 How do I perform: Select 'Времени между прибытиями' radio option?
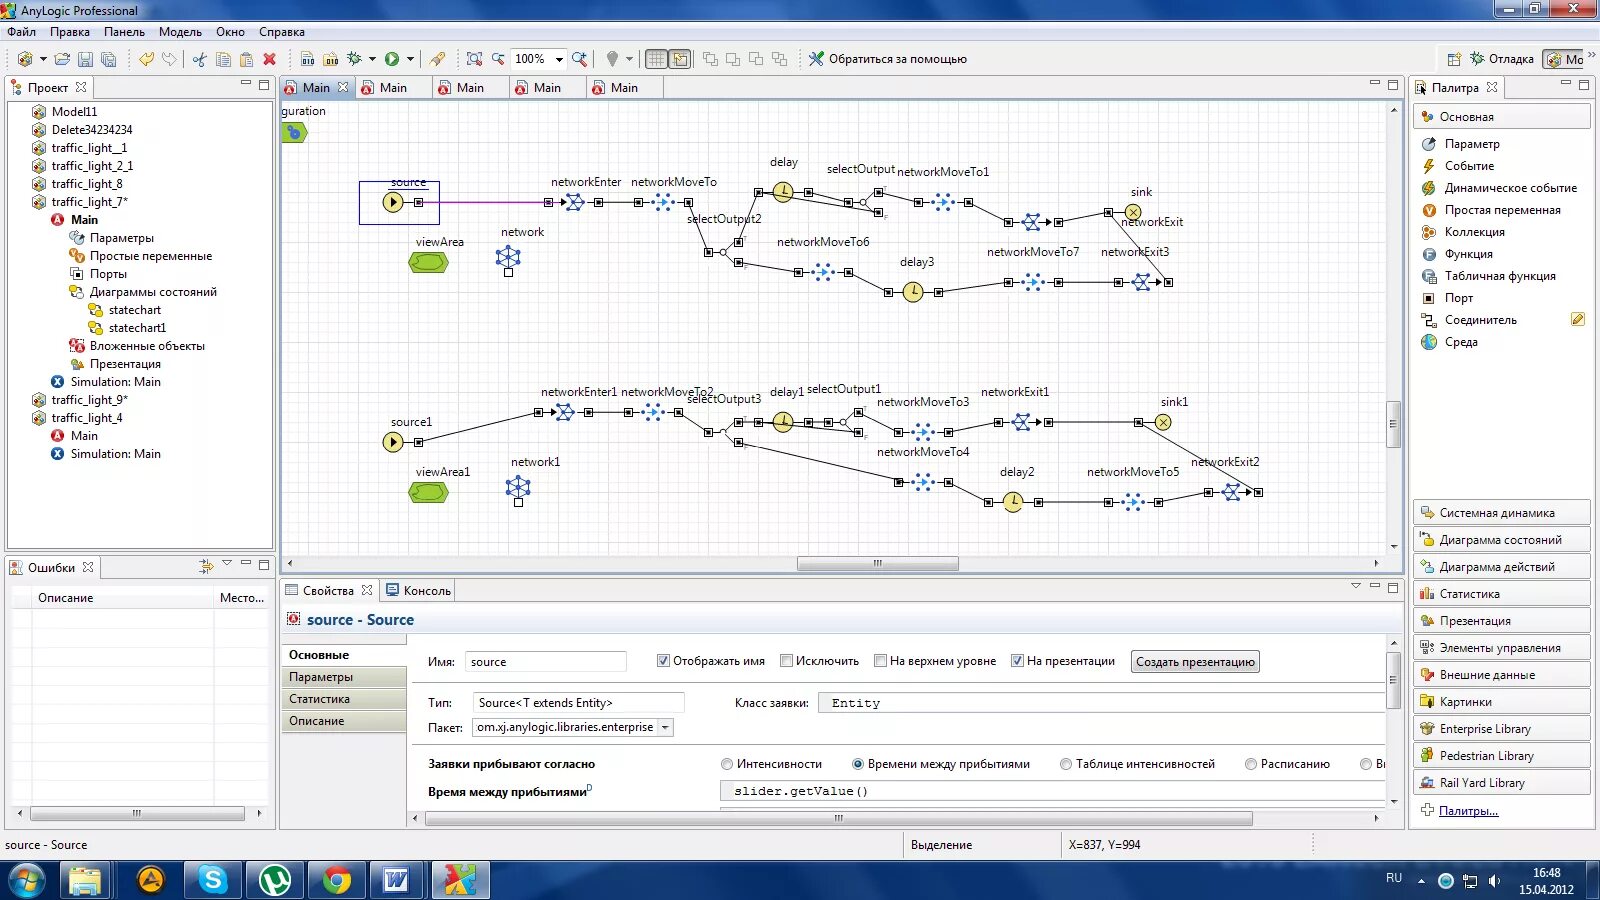858,764
